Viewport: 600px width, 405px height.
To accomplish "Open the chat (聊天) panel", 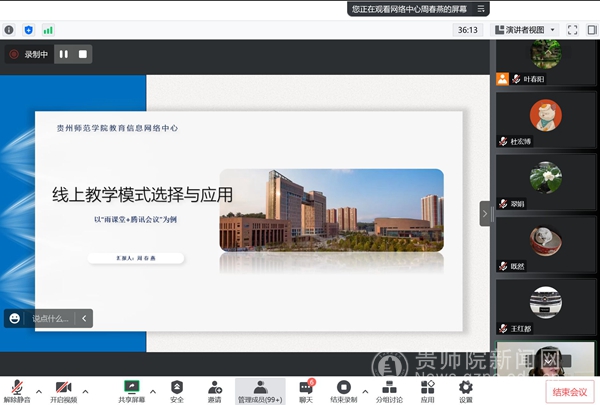I will [x=306, y=389].
